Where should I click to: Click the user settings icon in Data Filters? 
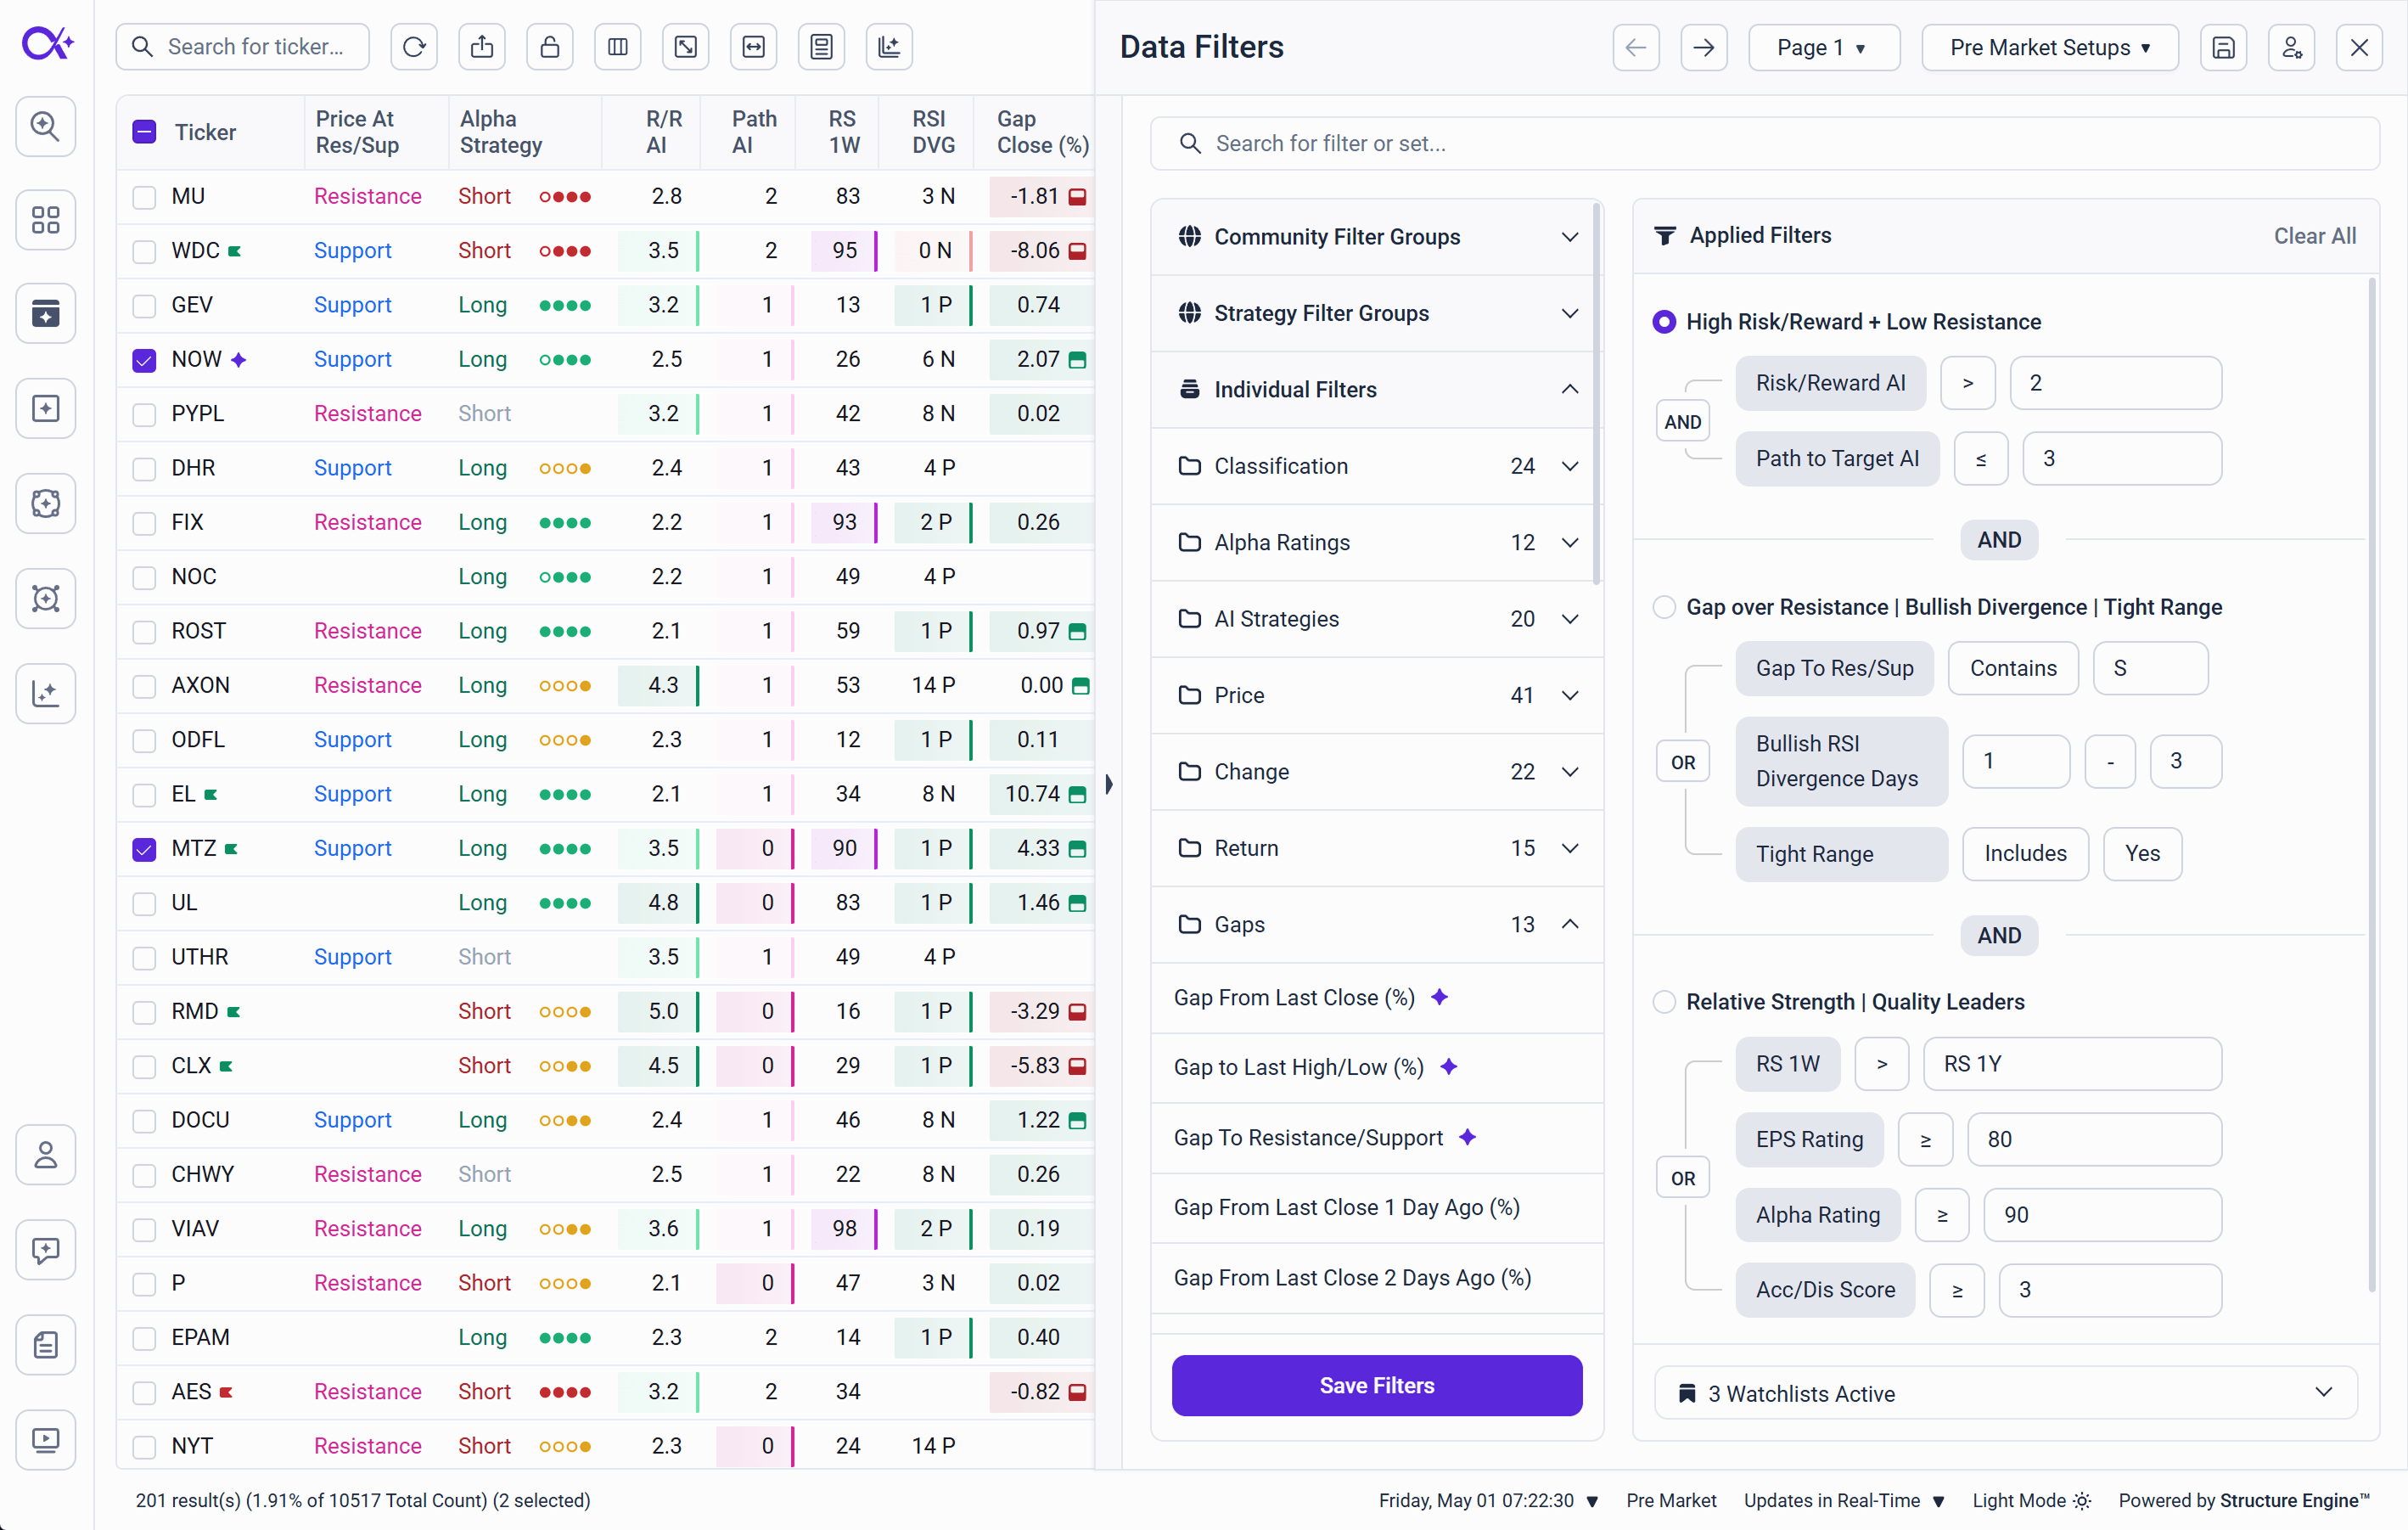[2291, 47]
